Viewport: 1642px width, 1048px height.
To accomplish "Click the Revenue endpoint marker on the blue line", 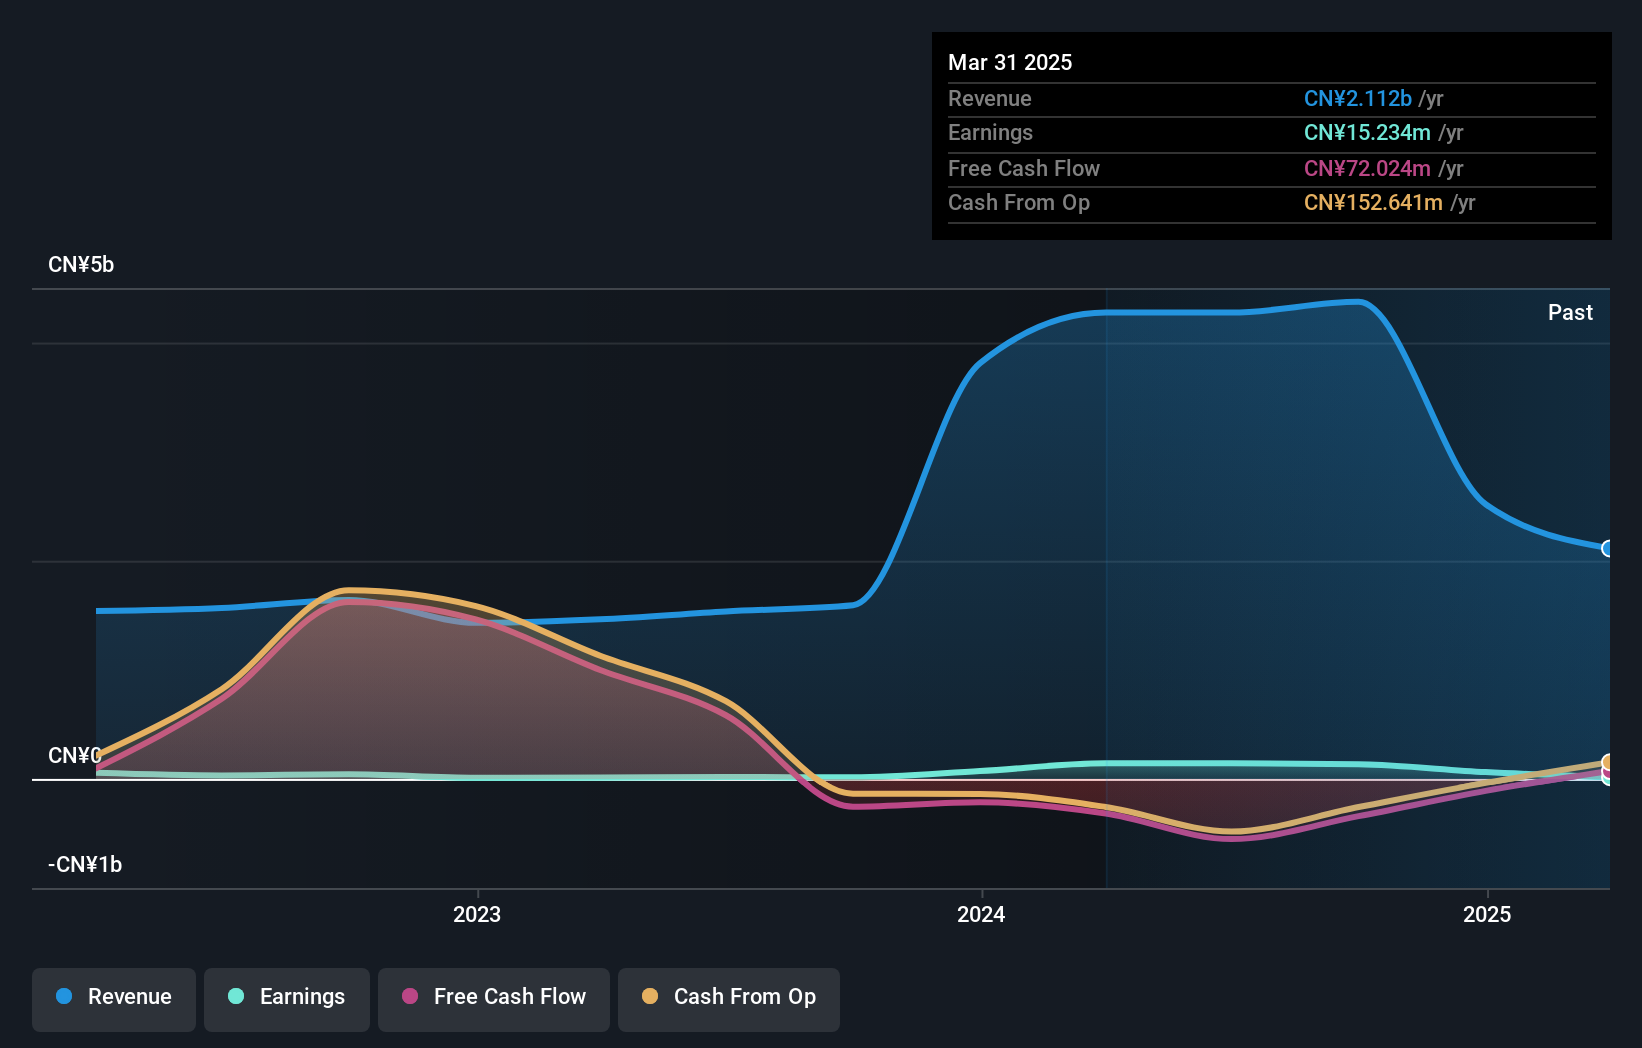I will click(x=1607, y=548).
